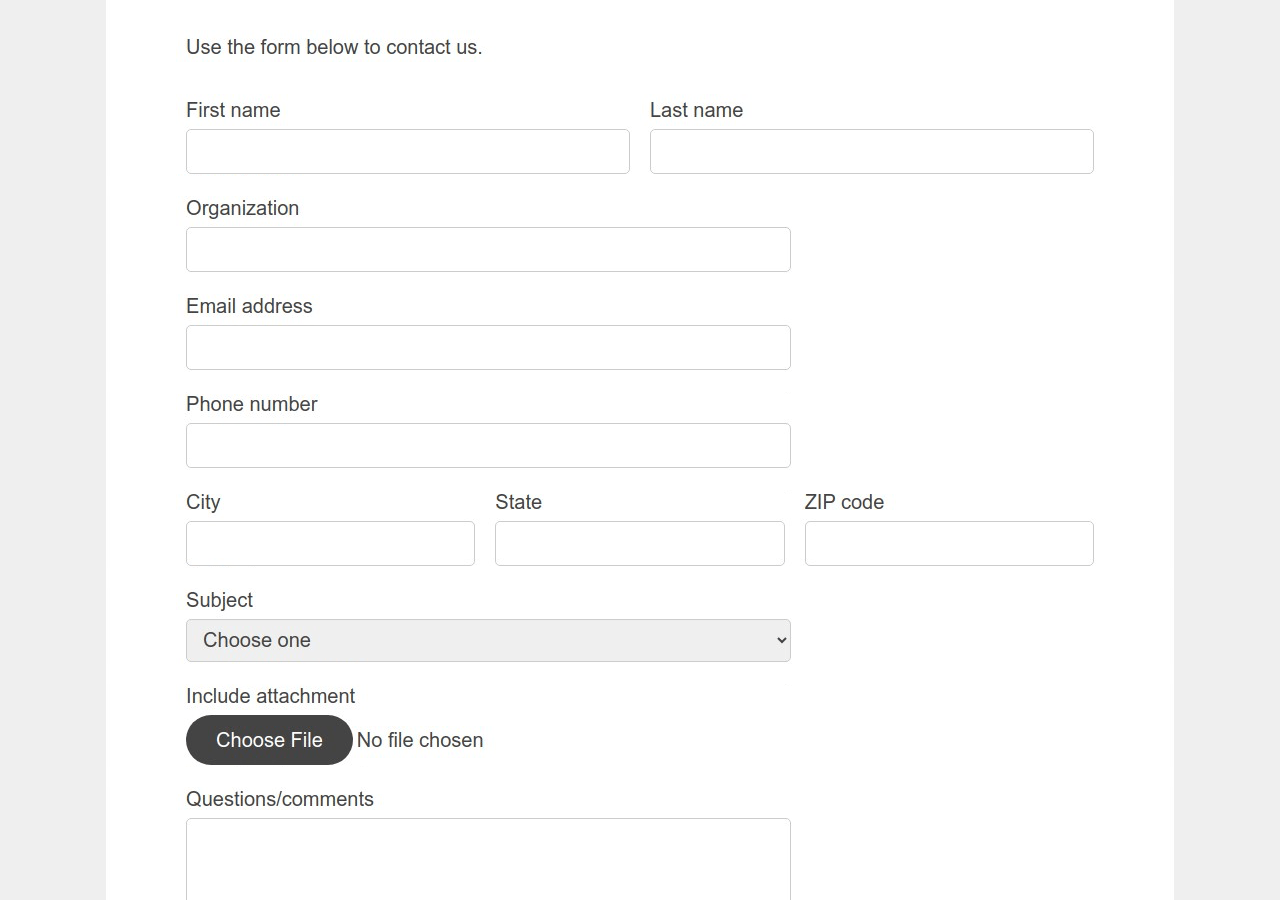Click the First name label
The width and height of the screenshot is (1280, 900).
(x=233, y=110)
